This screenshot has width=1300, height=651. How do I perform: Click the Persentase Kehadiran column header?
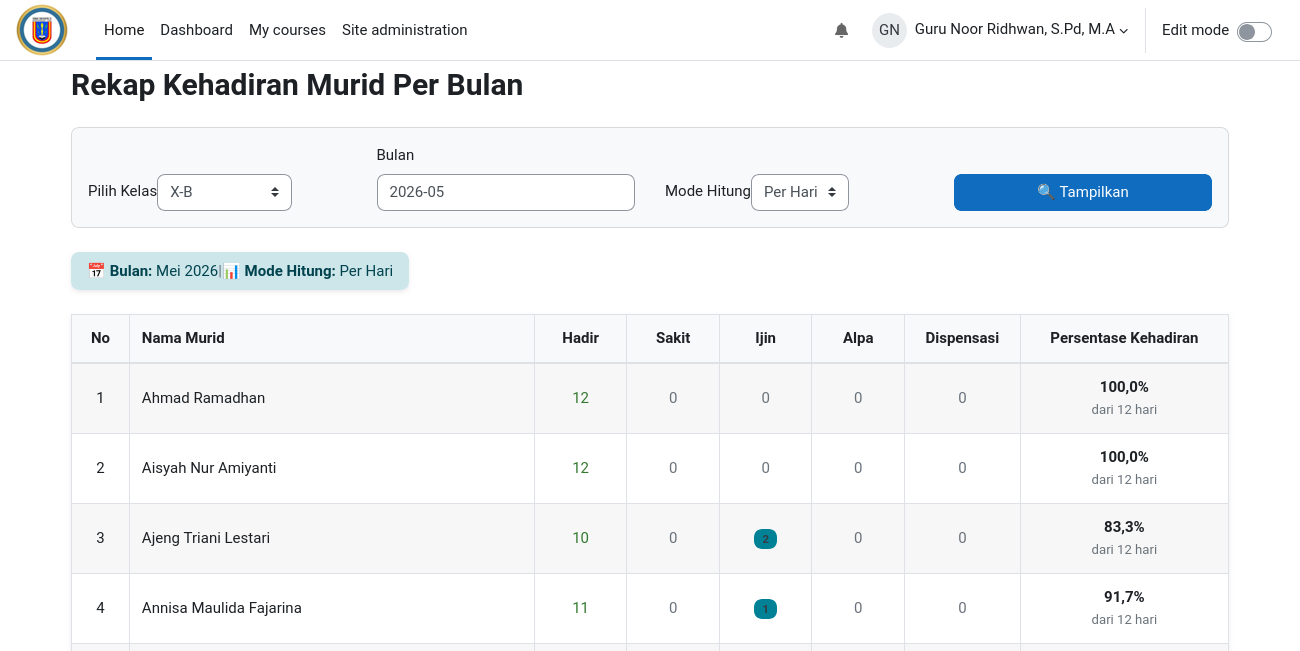[1124, 338]
